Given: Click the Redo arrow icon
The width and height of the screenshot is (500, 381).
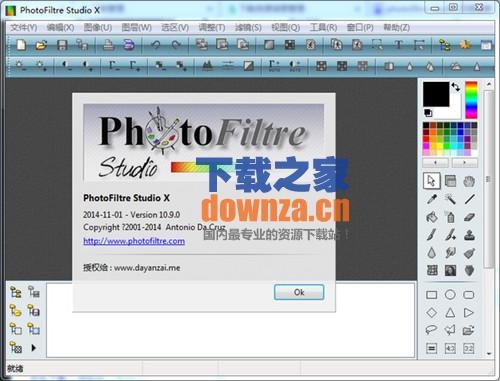Looking at the screenshot, I should coord(176,45).
